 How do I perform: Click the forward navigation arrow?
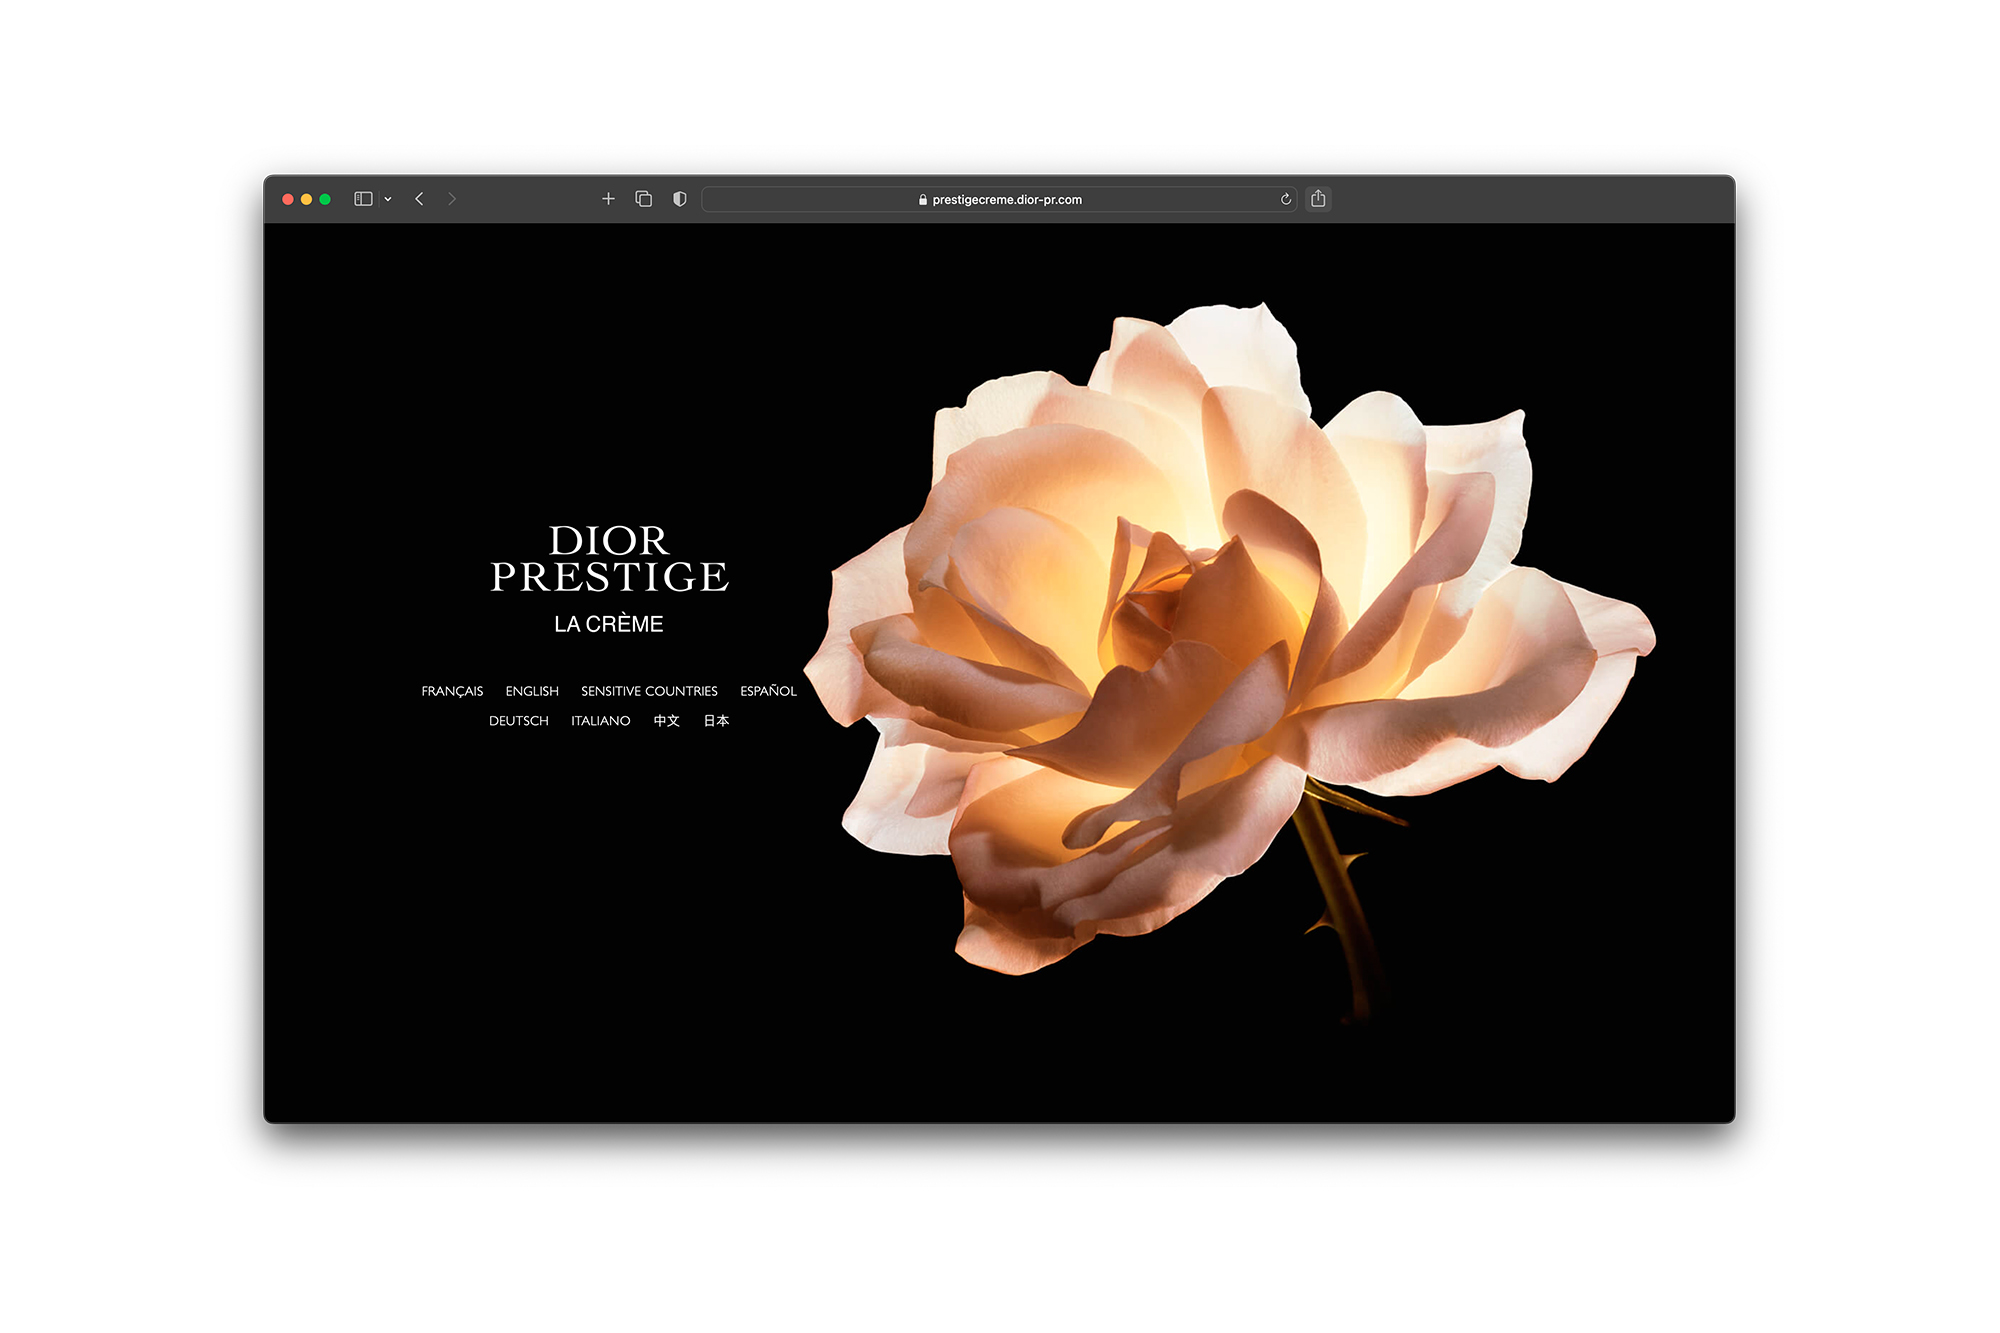coord(452,199)
